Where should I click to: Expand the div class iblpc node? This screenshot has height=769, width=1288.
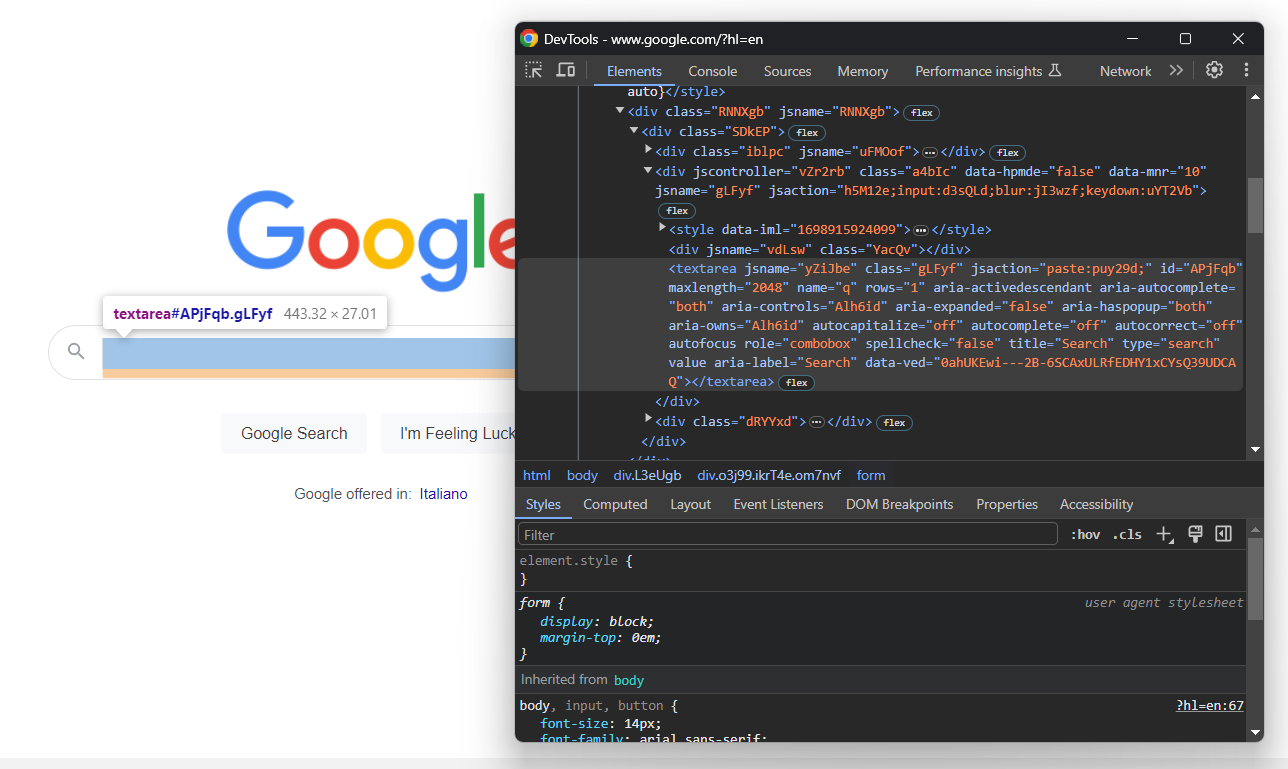coord(648,150)
